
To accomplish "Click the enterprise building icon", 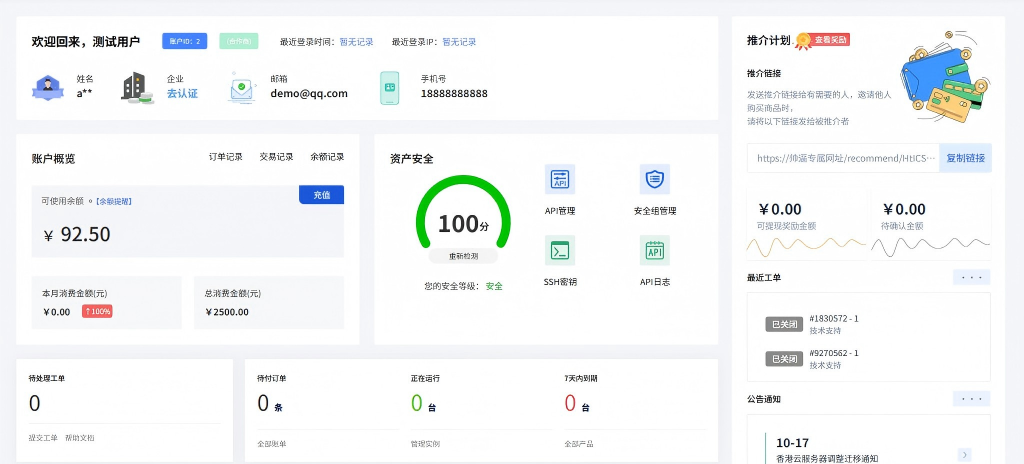I will point(137,87).
